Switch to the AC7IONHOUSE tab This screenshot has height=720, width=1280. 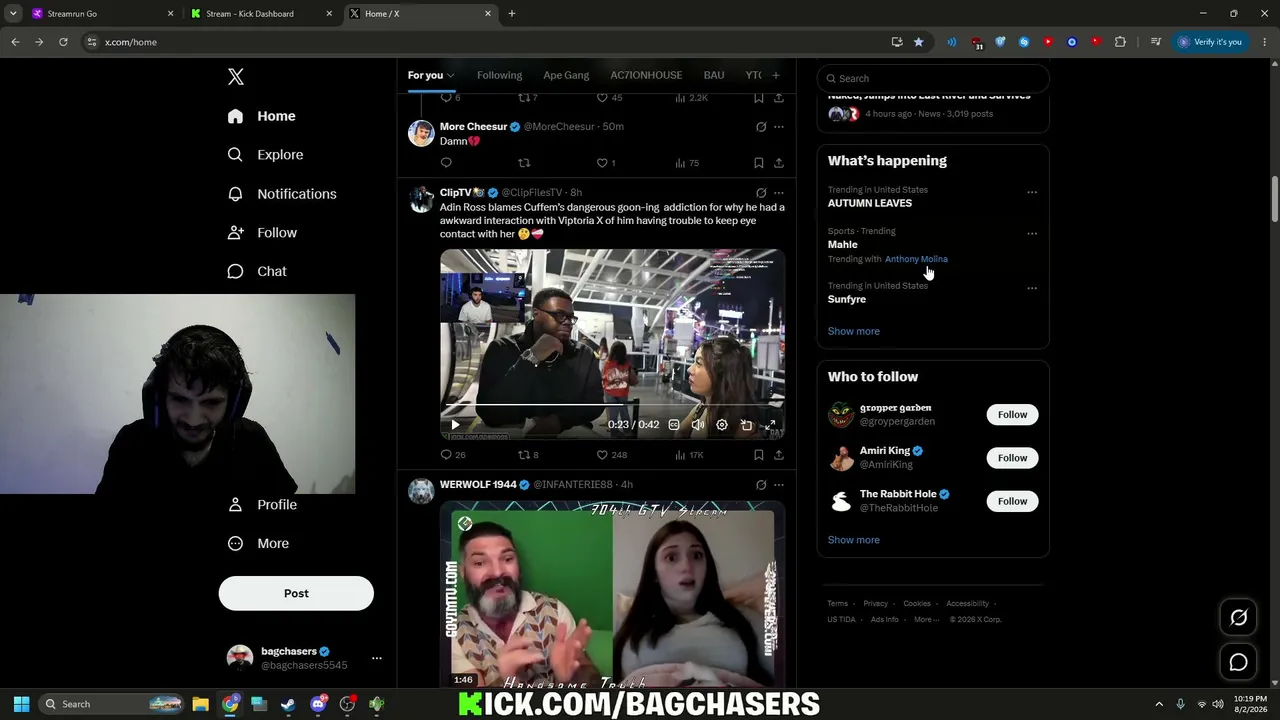646,75
